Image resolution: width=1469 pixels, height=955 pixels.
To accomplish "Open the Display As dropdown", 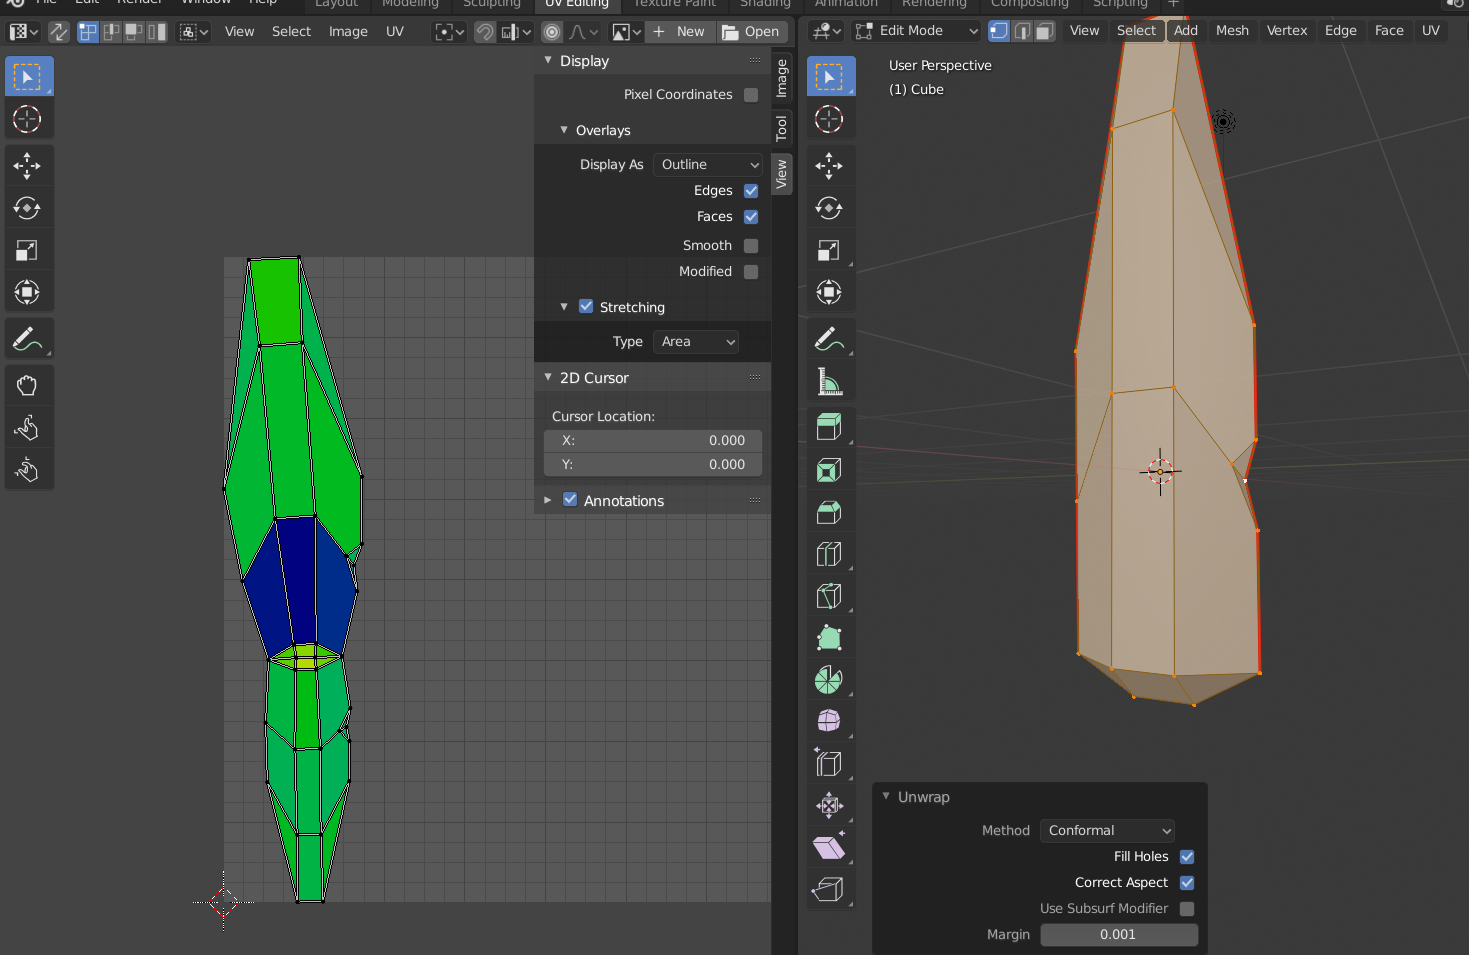I will pyautogui.click(x=709, y=165).
